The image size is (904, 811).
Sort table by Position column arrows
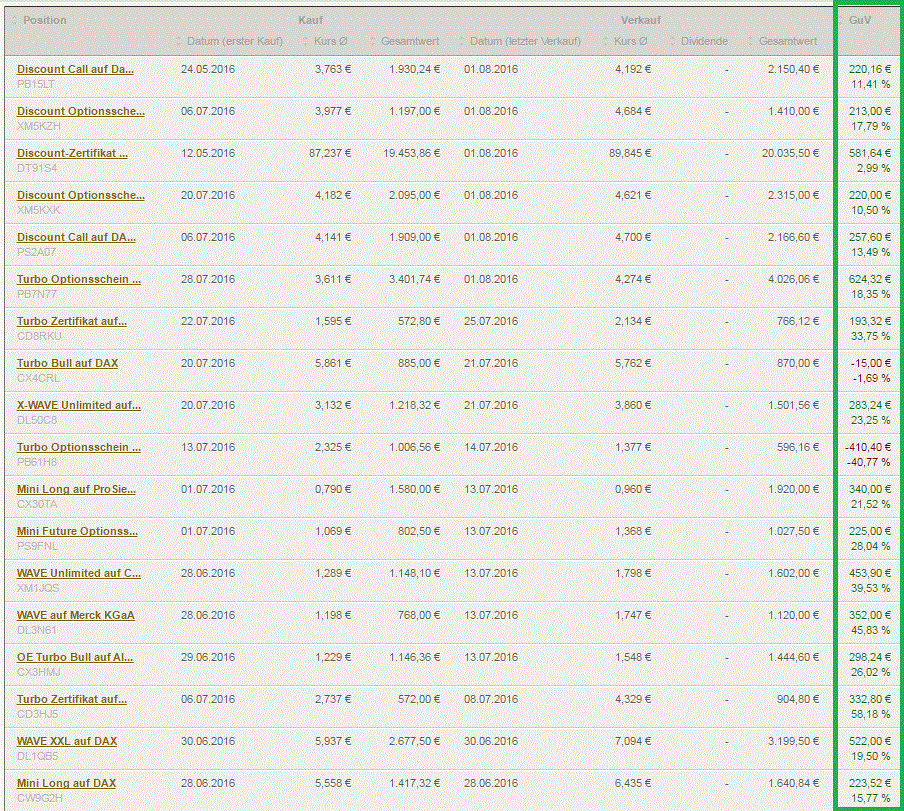15,20
